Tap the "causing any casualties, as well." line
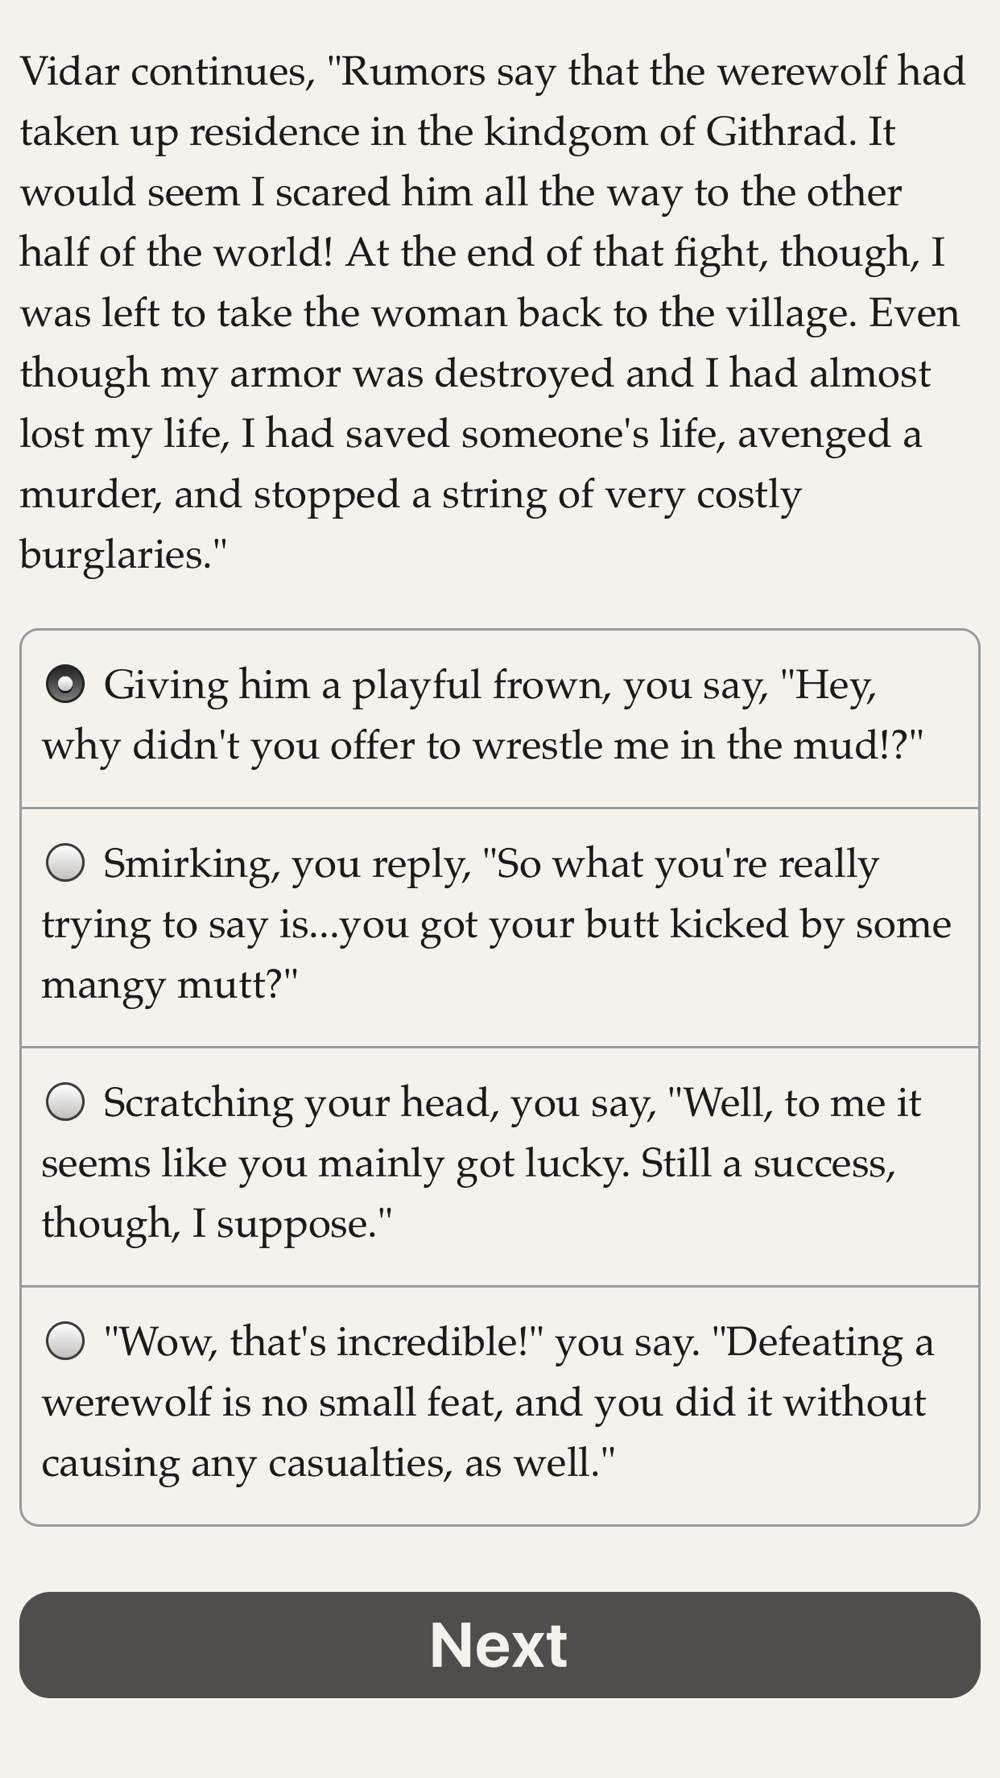The height and width of the screenshot is (1778, 1000). [328, 1463]
